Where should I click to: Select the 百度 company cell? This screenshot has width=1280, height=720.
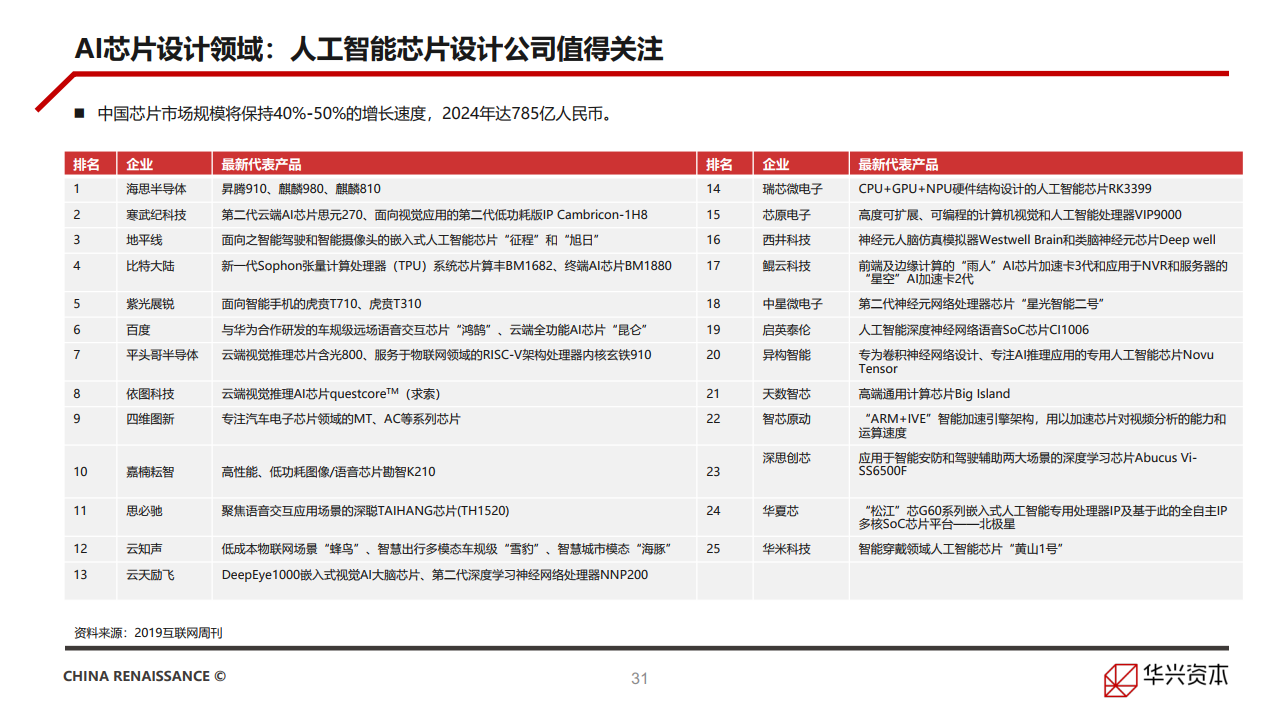point(138,330)
